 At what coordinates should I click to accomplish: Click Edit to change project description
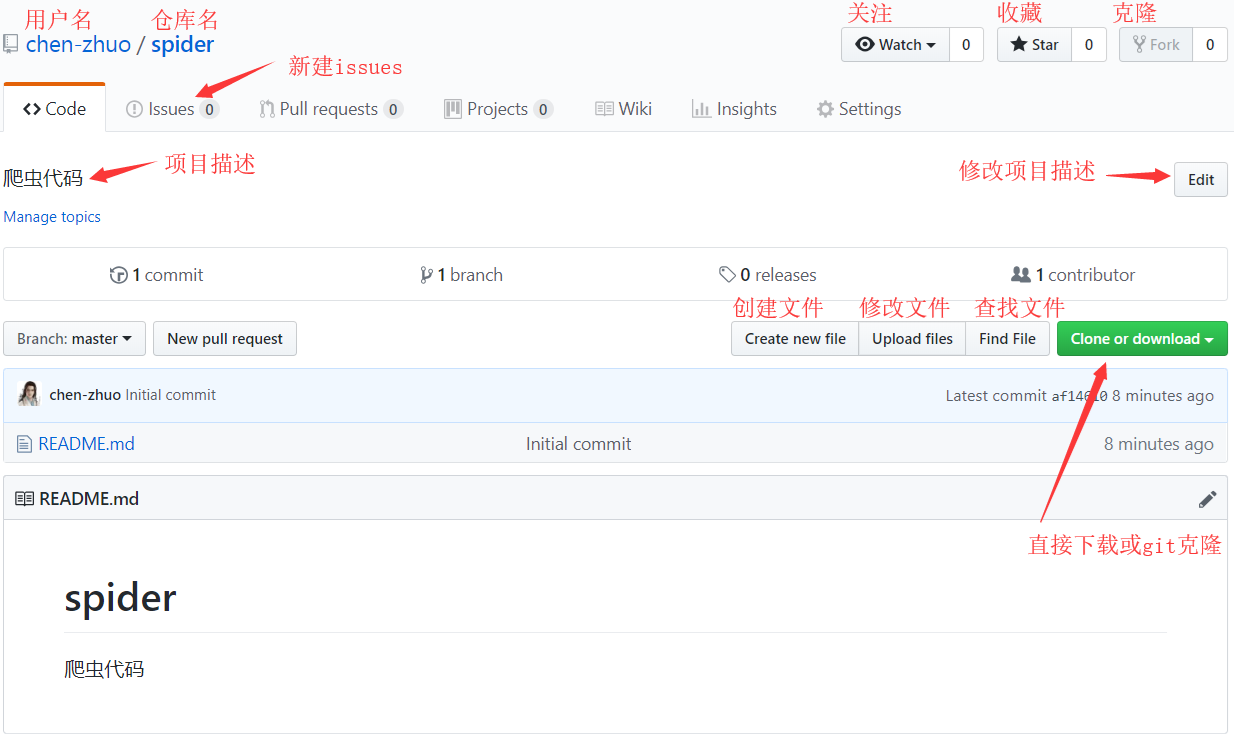coord(1200,180)
